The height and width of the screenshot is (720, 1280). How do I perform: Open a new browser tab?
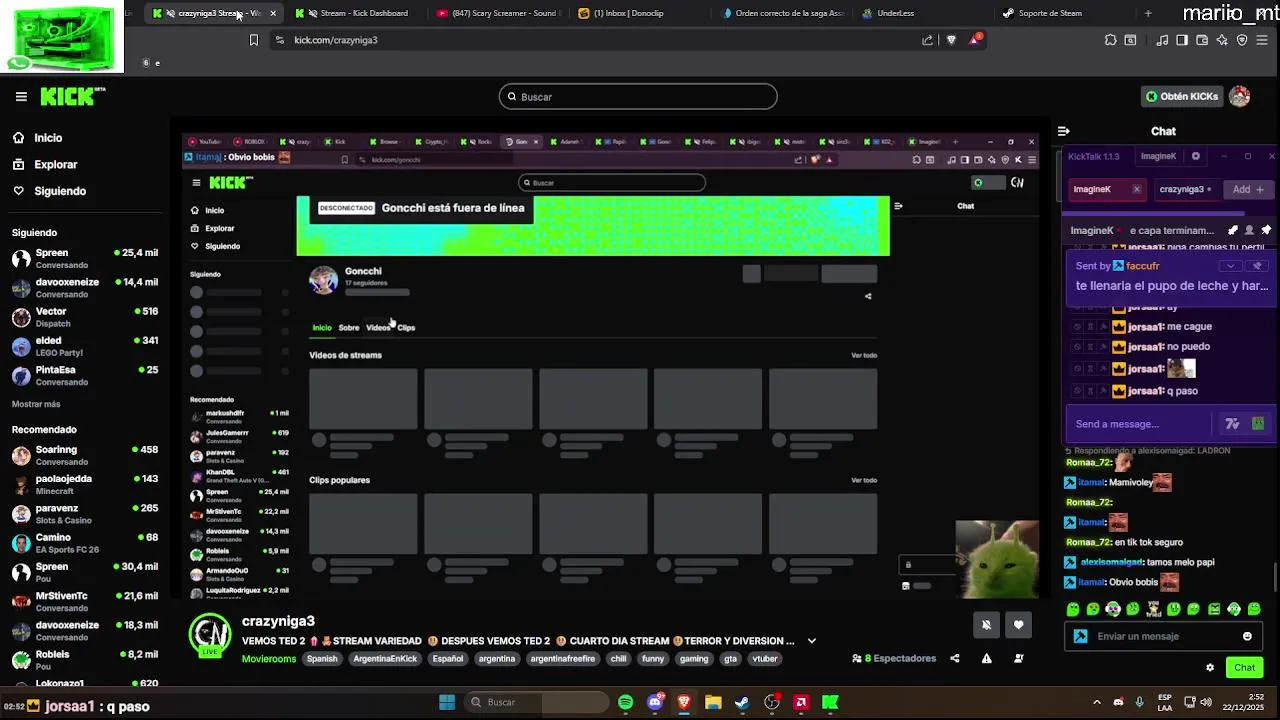pyautogui.click(x=1148, y=13)
